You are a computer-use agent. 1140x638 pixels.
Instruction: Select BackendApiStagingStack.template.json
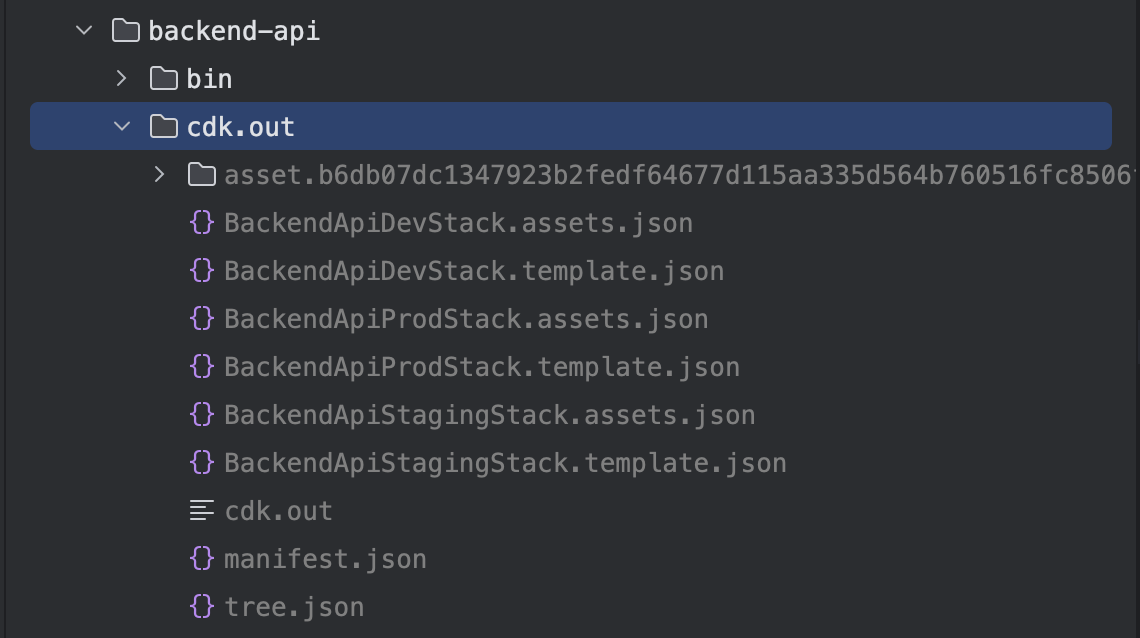click(505, 463)
